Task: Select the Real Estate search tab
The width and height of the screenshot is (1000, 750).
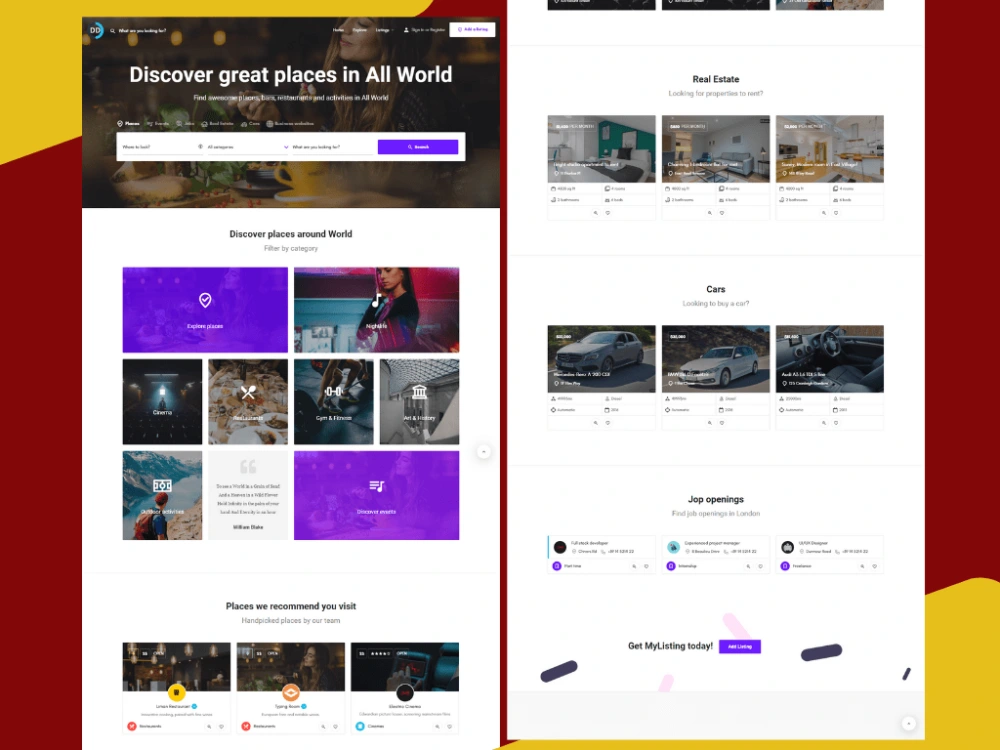Action: [217, 124]
